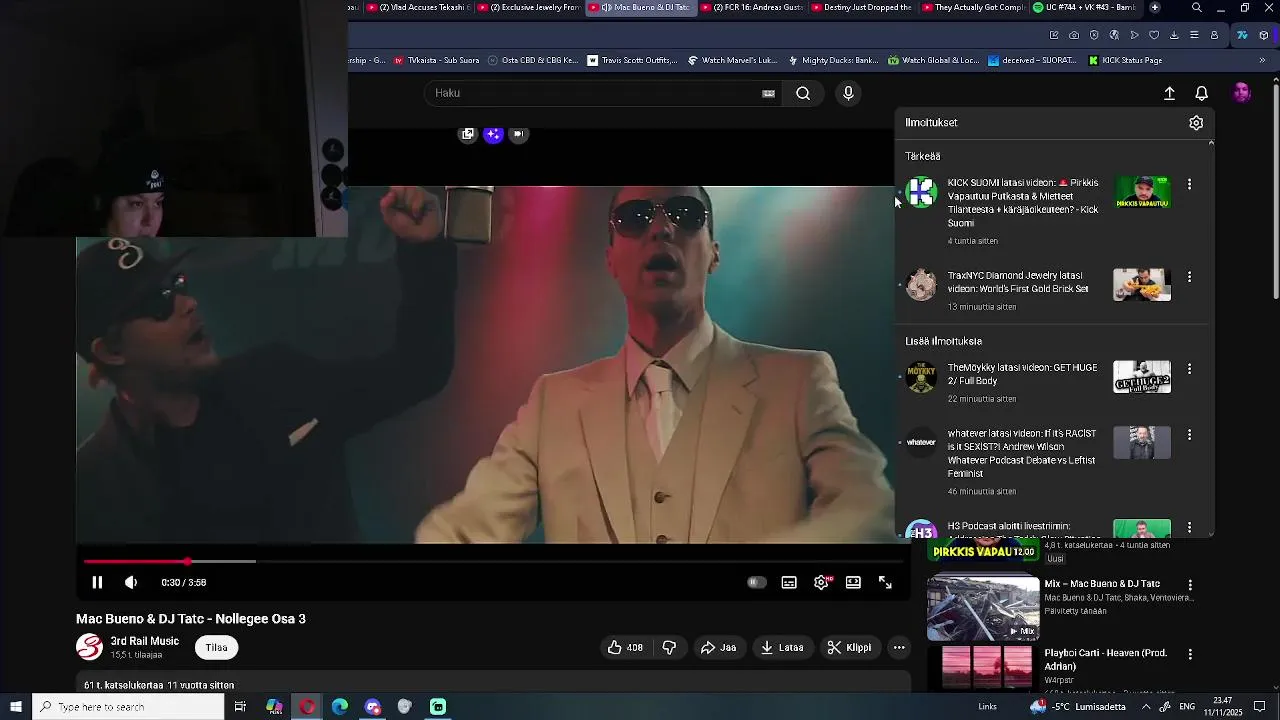The width and height of the screenshot is (1280, 720).
Task: Open the Windows Start menu
Action: (x=16, y=707)
